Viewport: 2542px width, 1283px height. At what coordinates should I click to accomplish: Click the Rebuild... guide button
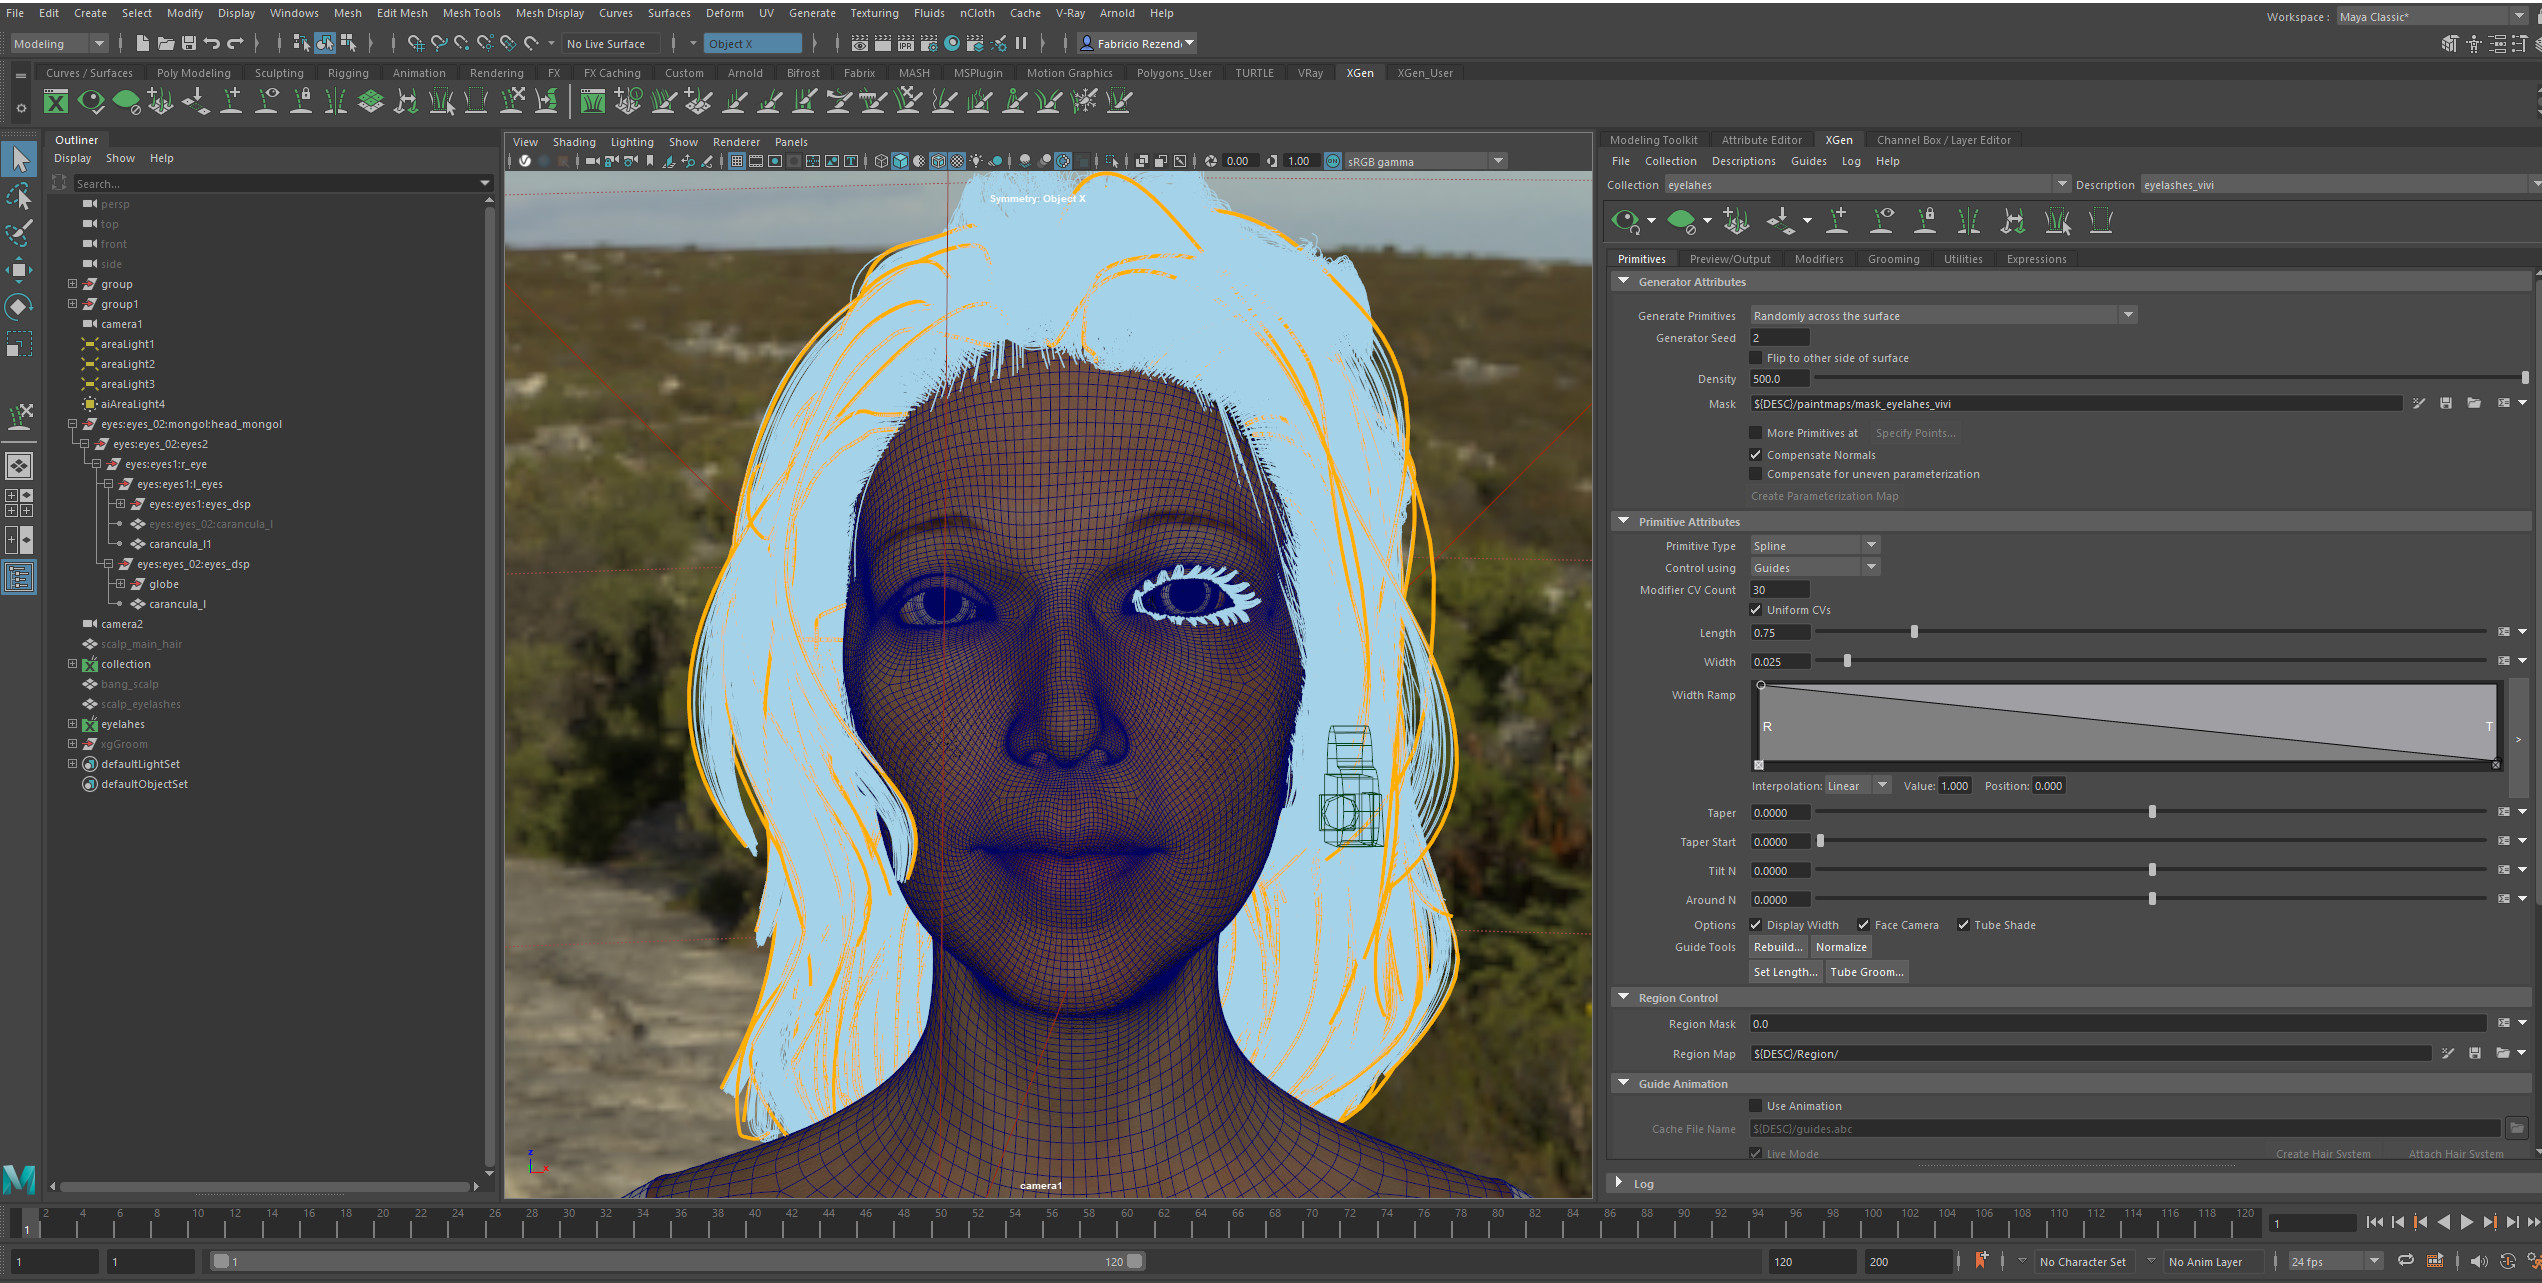(x=1778, y=947)
